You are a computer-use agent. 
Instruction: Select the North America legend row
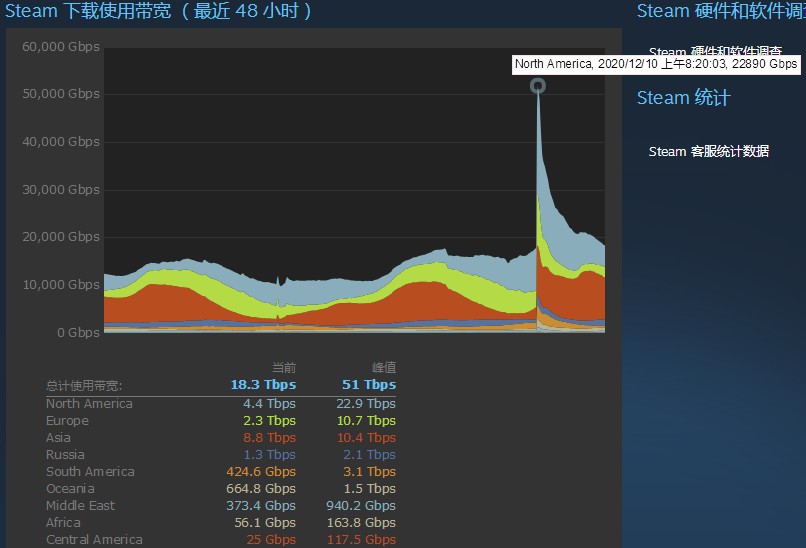click(221, 404)
